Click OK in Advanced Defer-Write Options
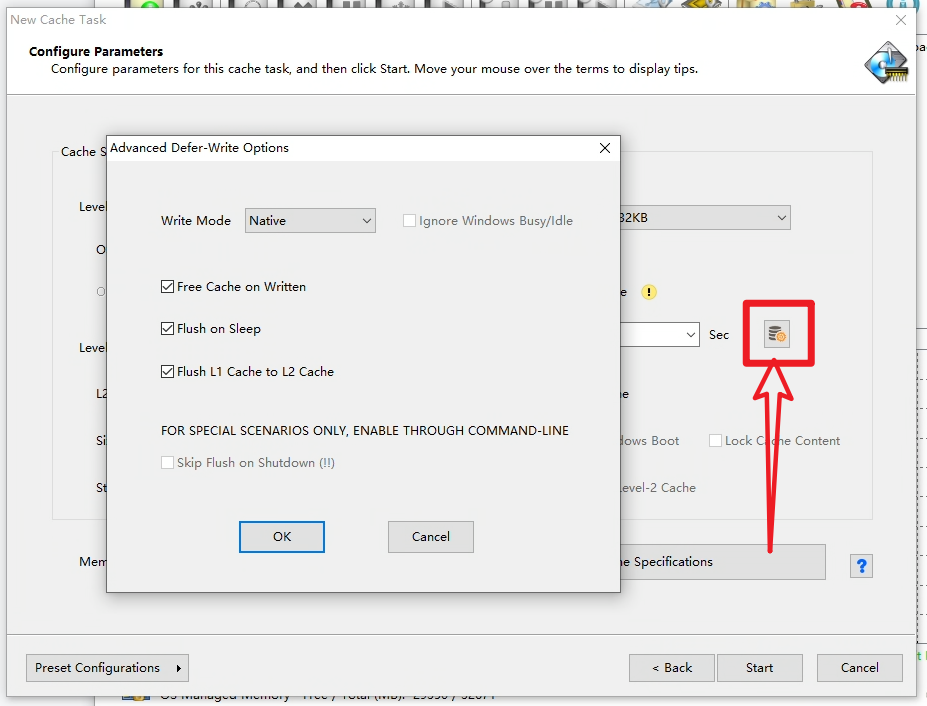 point(282,537)
